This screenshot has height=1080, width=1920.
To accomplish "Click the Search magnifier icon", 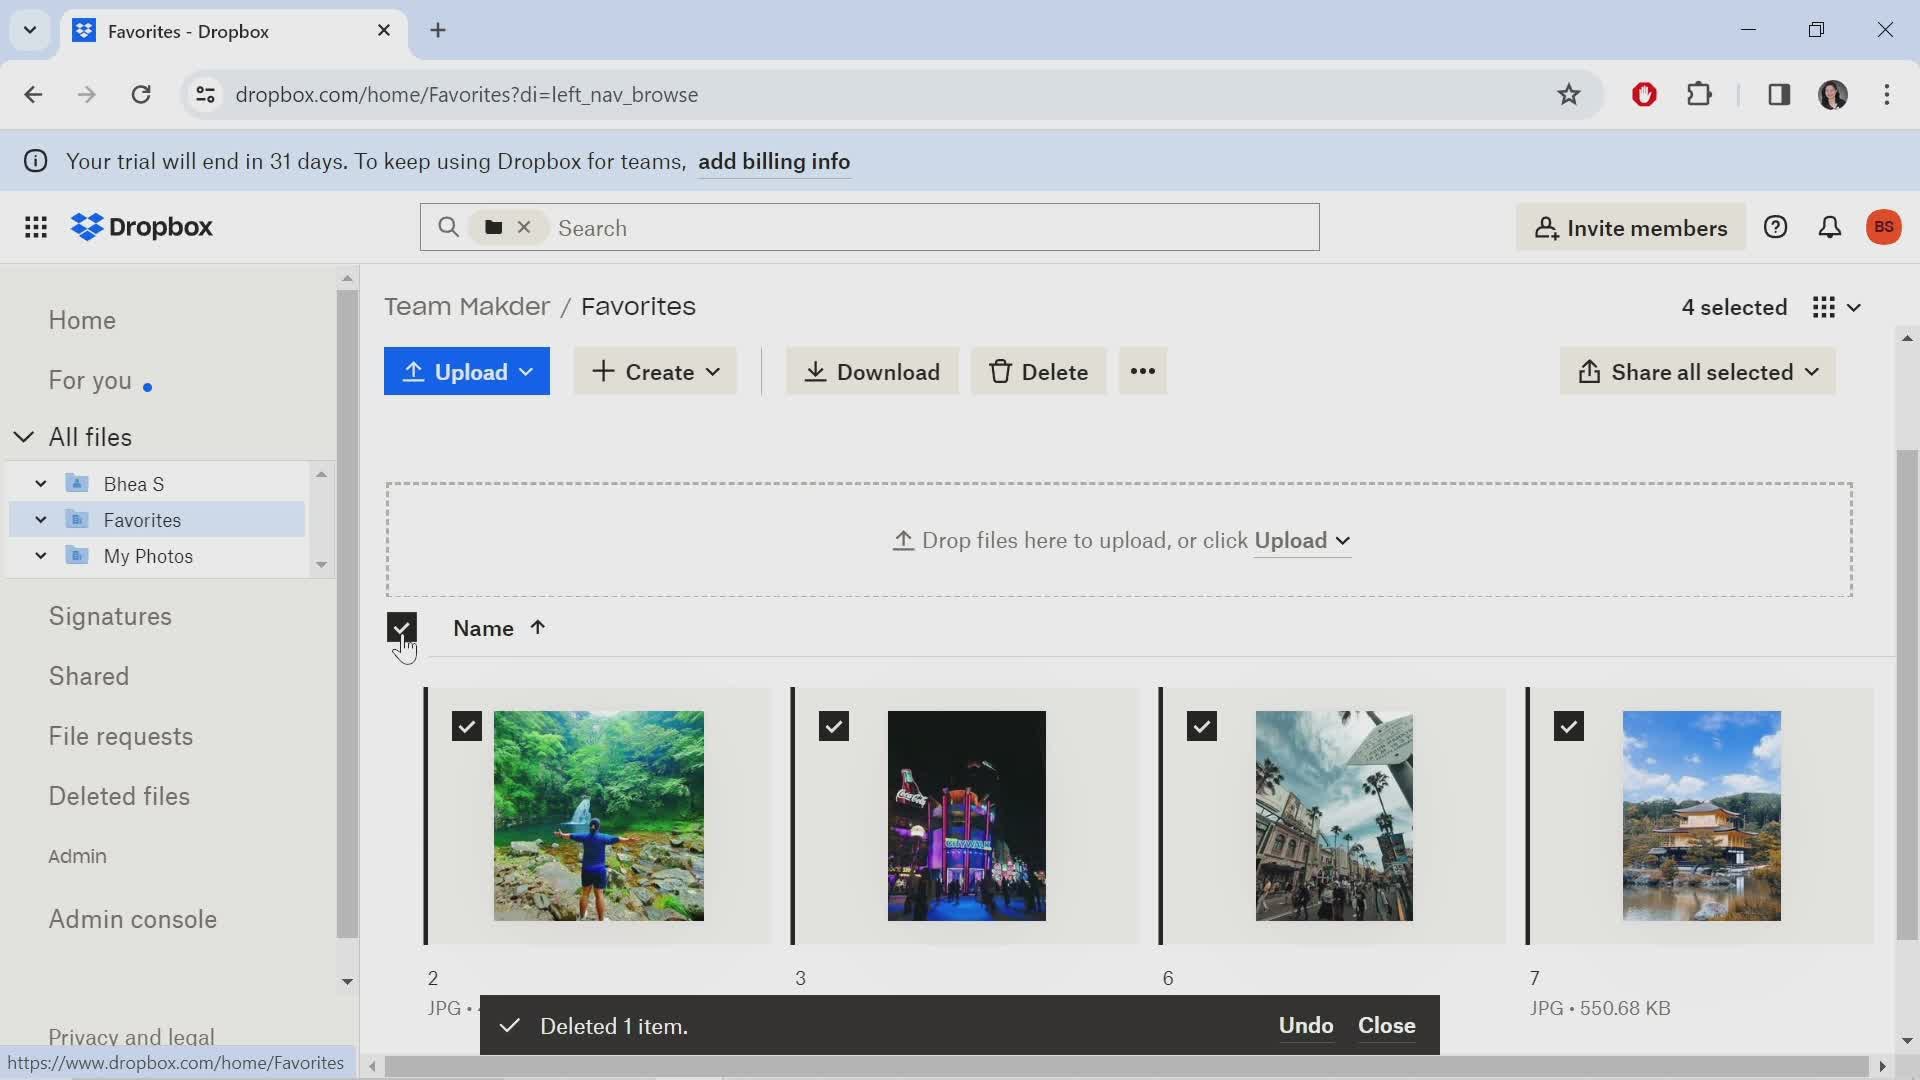I will pyautogui.click(x=450, y=227).
